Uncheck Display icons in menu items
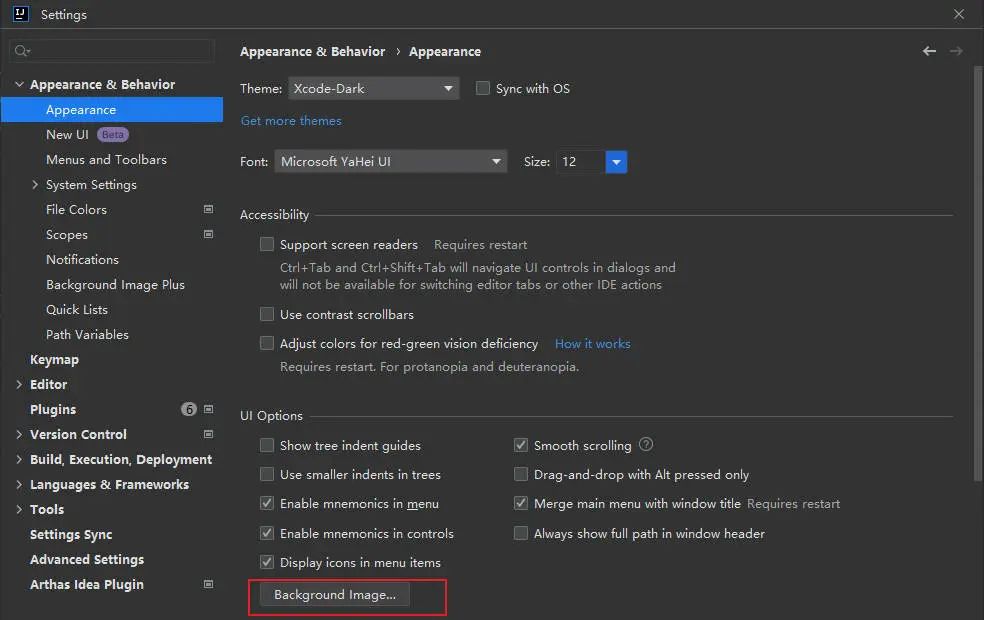984x620 pixels. pyautogui.click(x=267, y=563)
